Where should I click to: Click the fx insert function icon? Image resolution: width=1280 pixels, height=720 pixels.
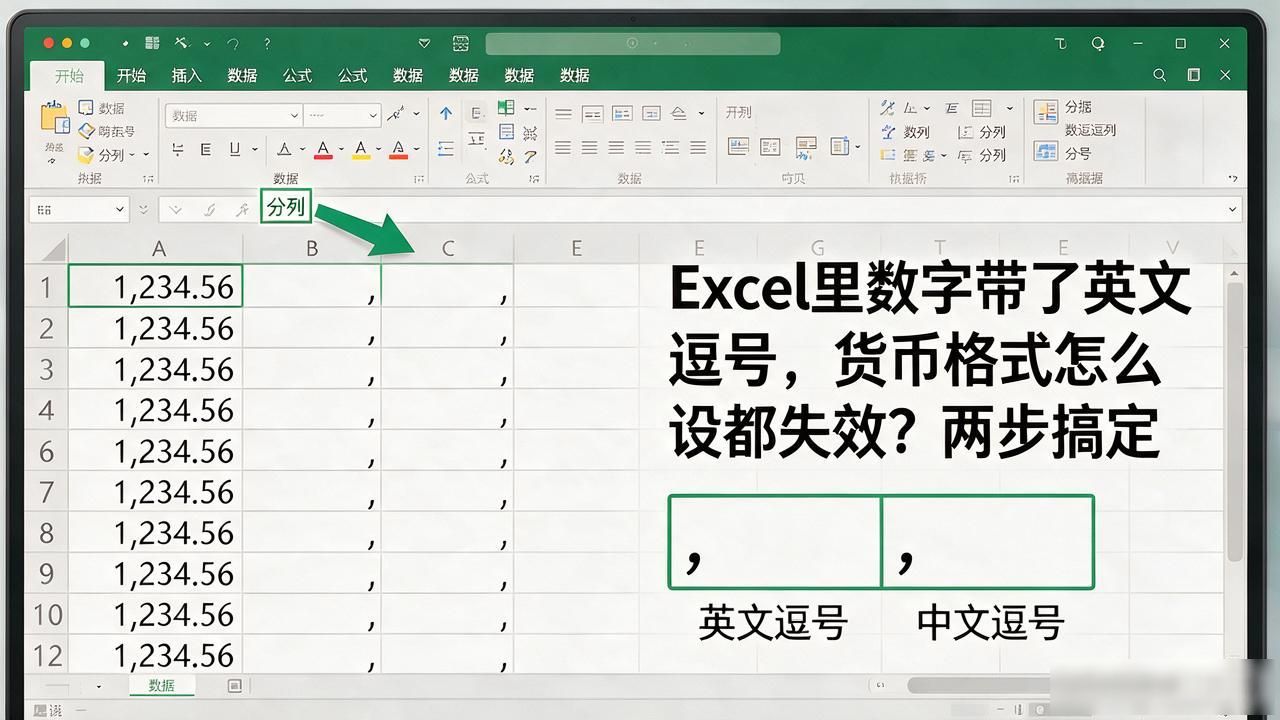point(242,210)
